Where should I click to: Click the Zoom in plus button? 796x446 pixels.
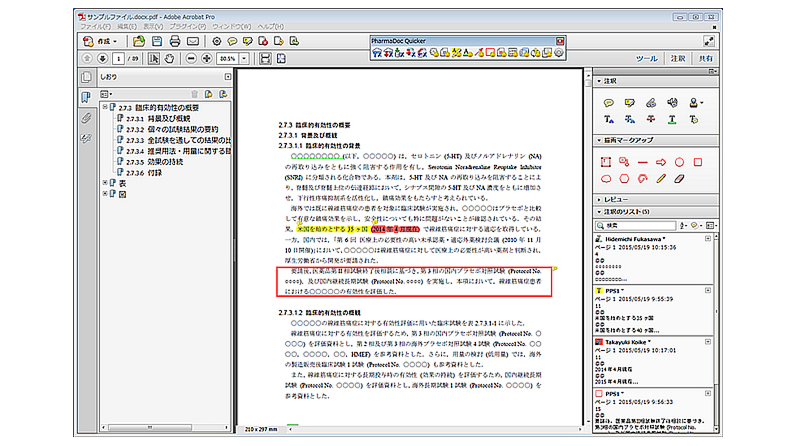click(204, 59)
